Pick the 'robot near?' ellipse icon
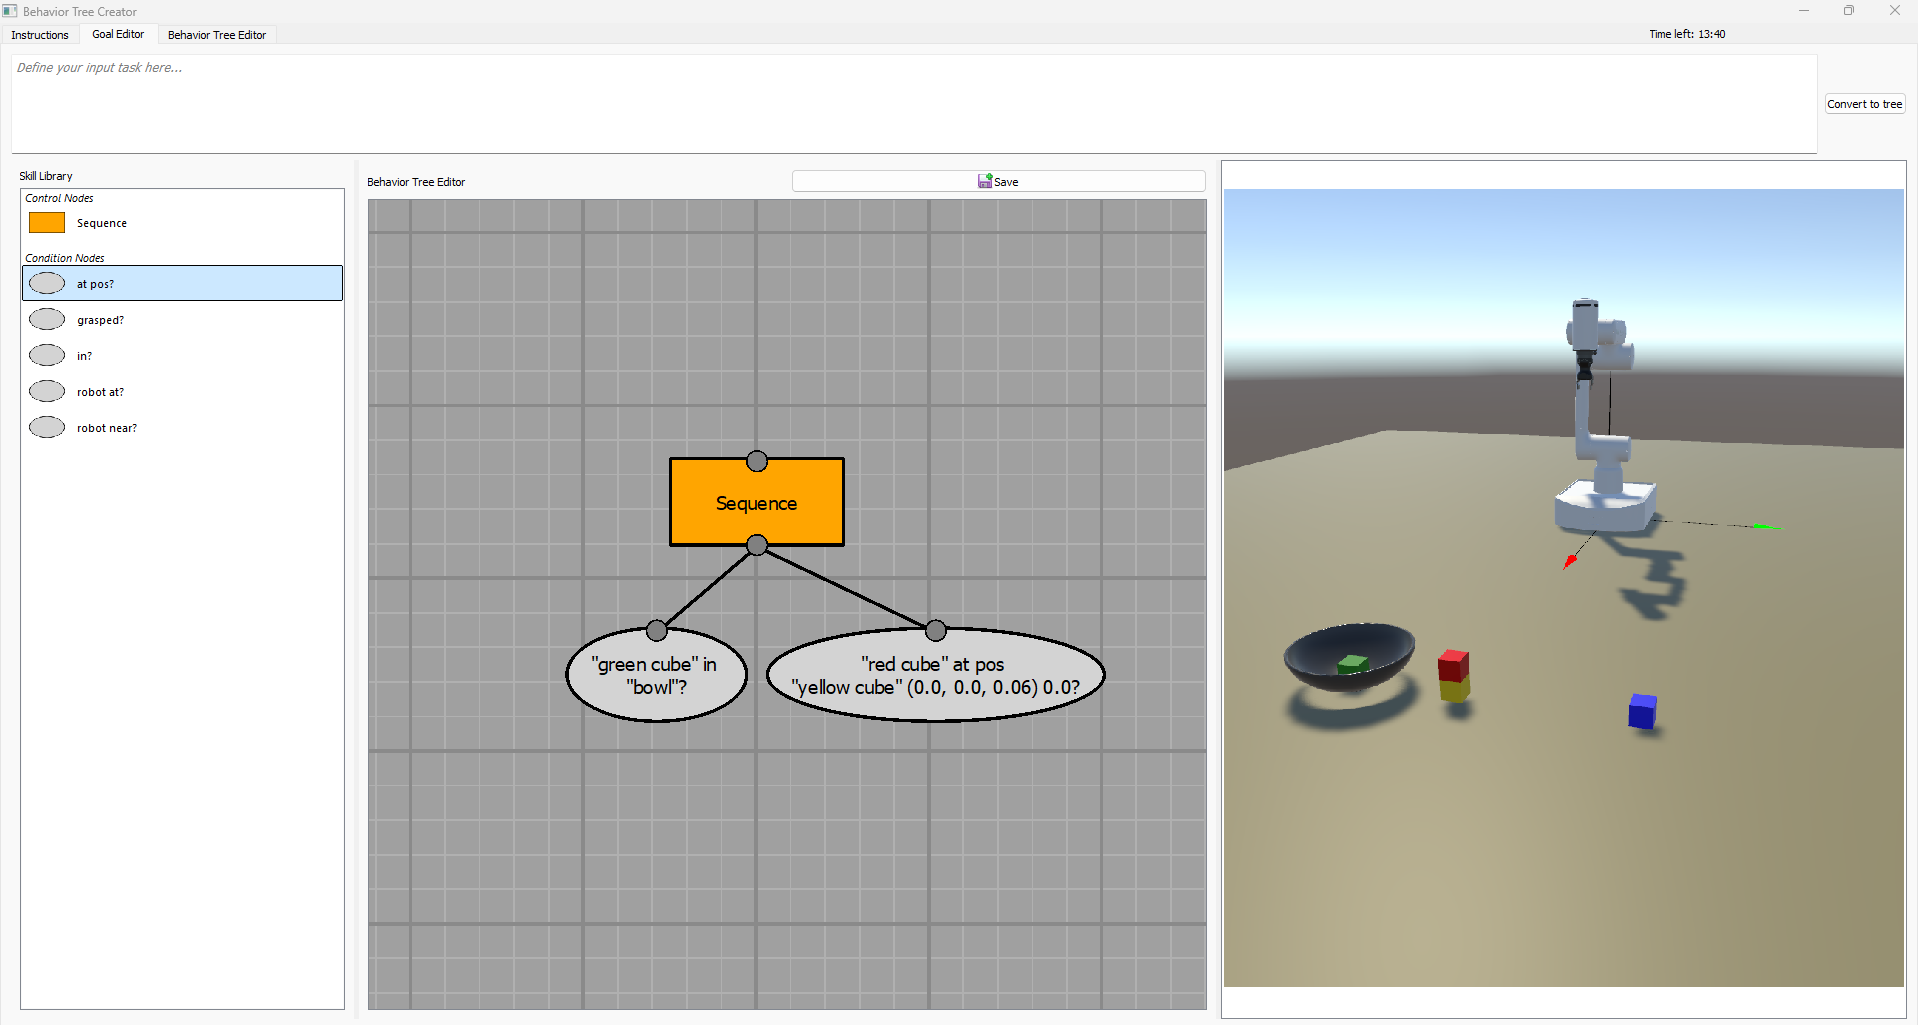This screenshot has height=1025, width=1918. coord(47,428)
